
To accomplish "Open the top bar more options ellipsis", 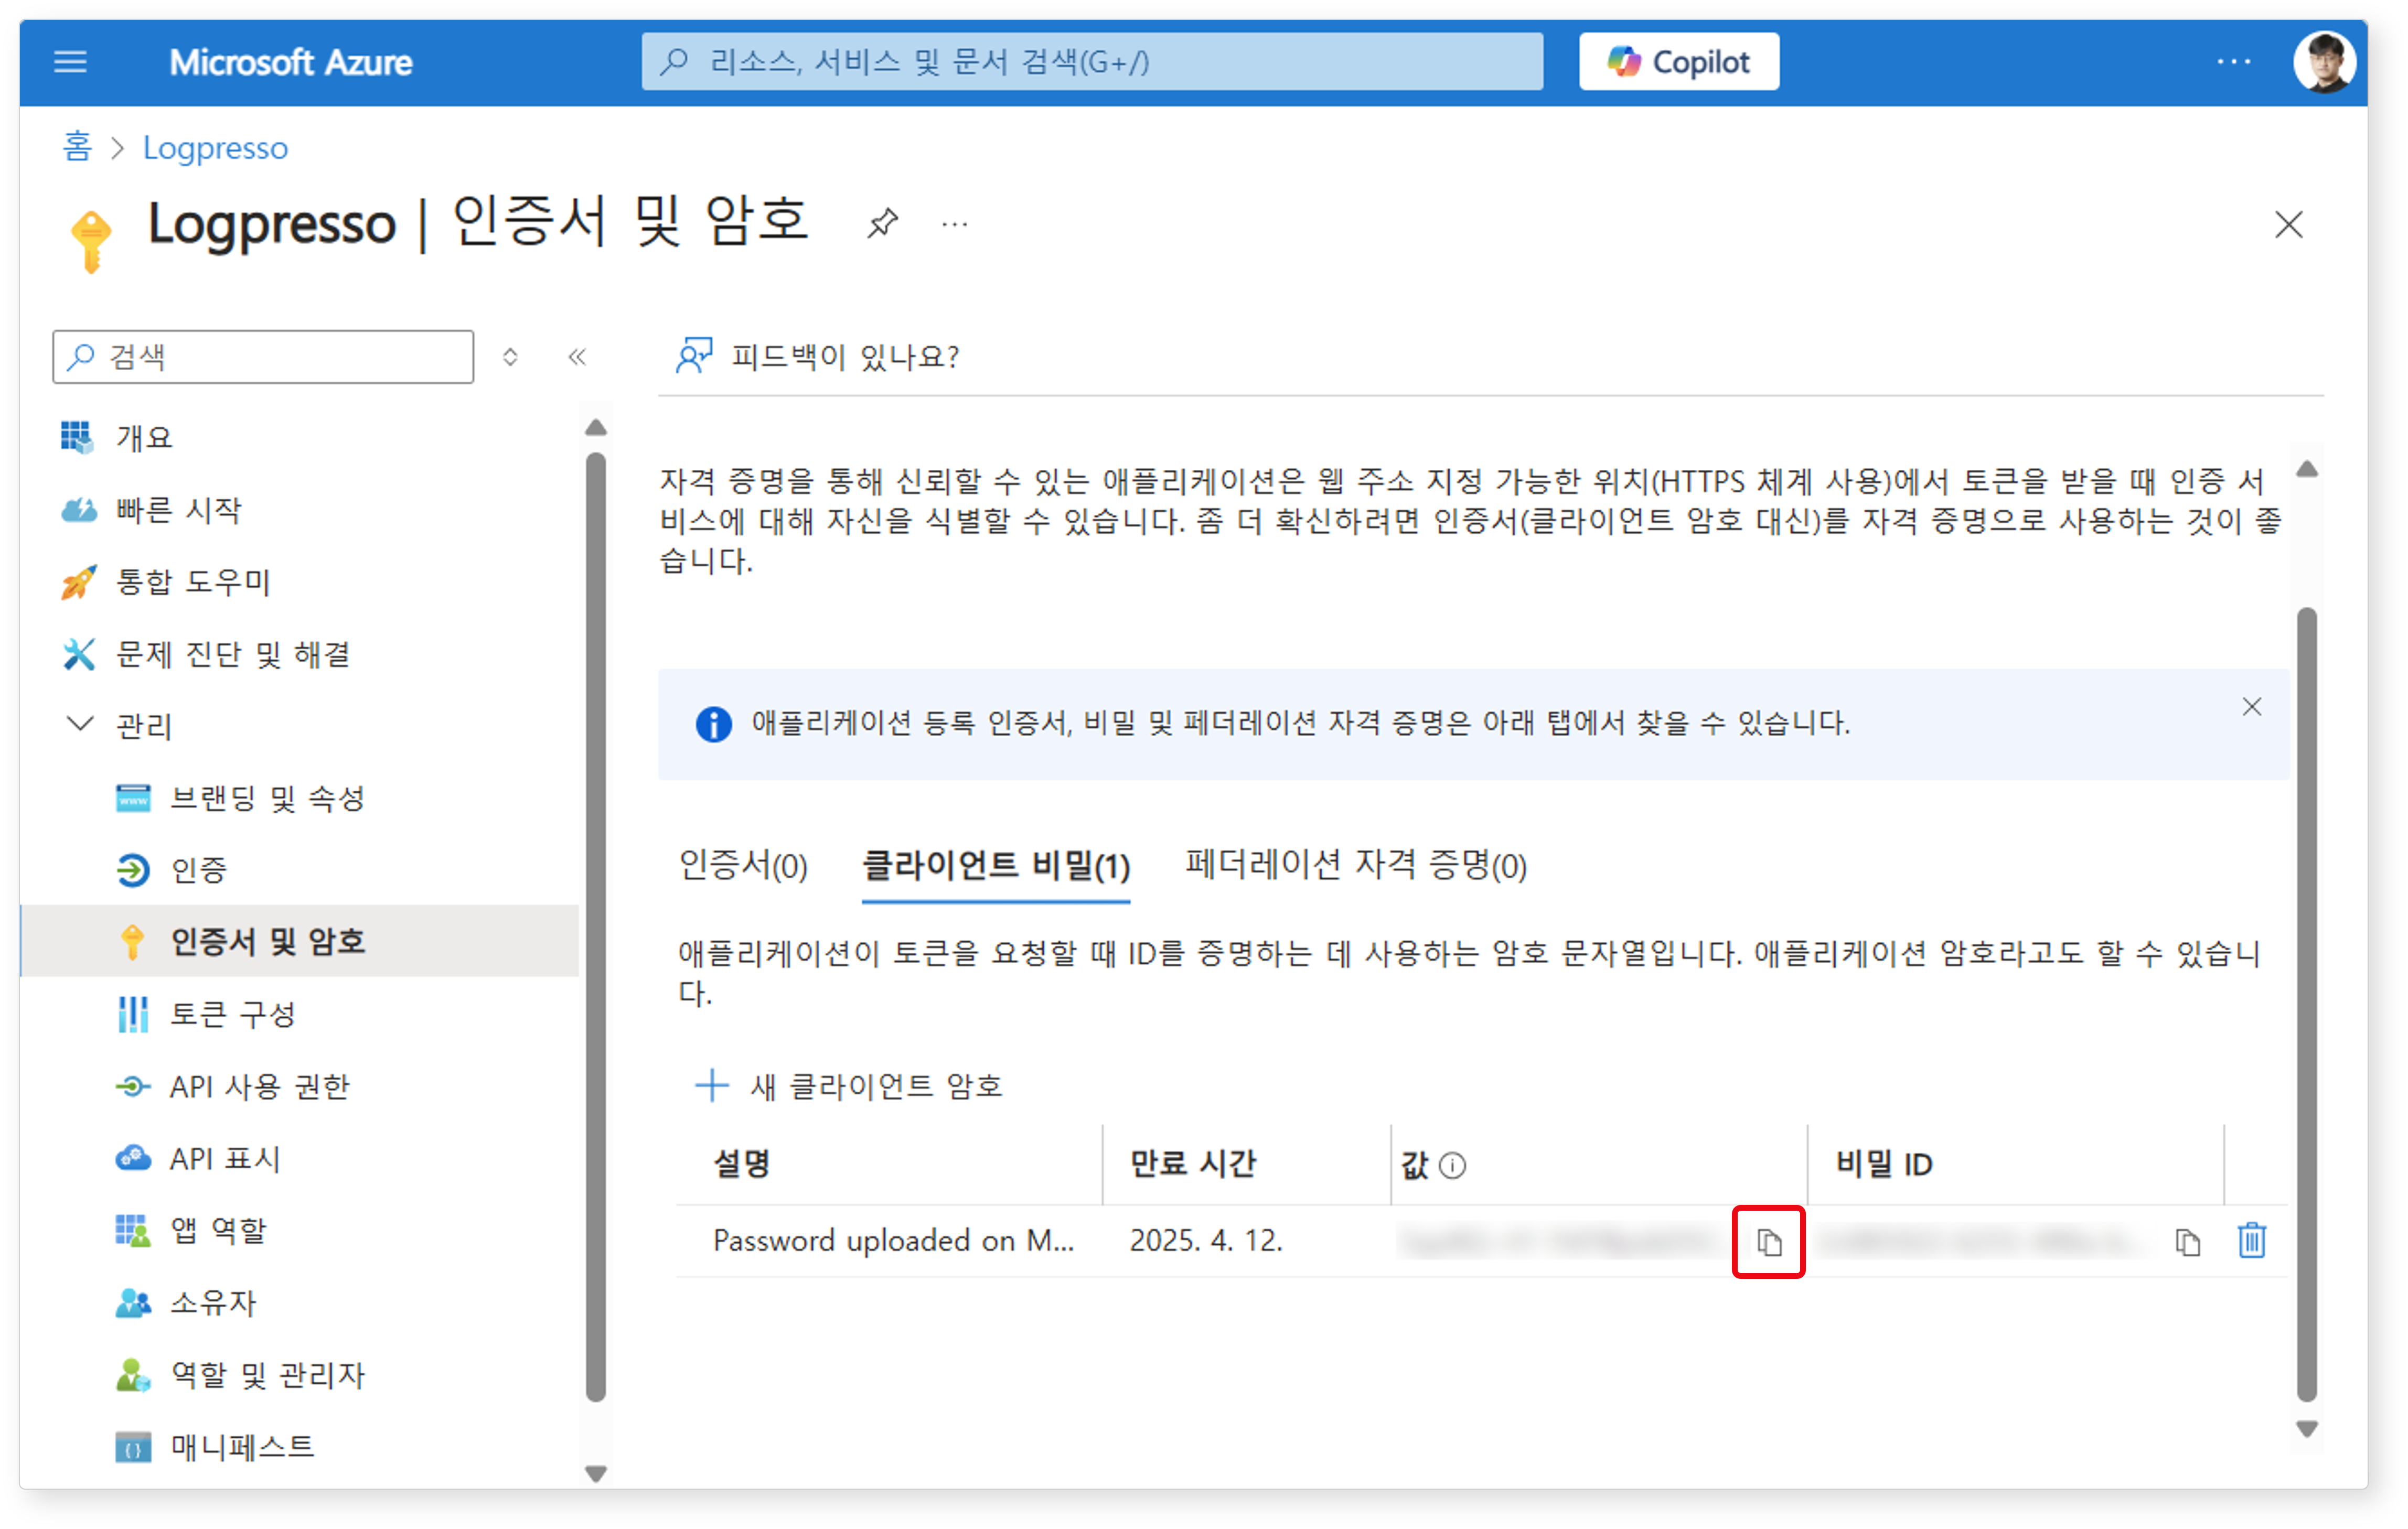I will pos(2233,62).
